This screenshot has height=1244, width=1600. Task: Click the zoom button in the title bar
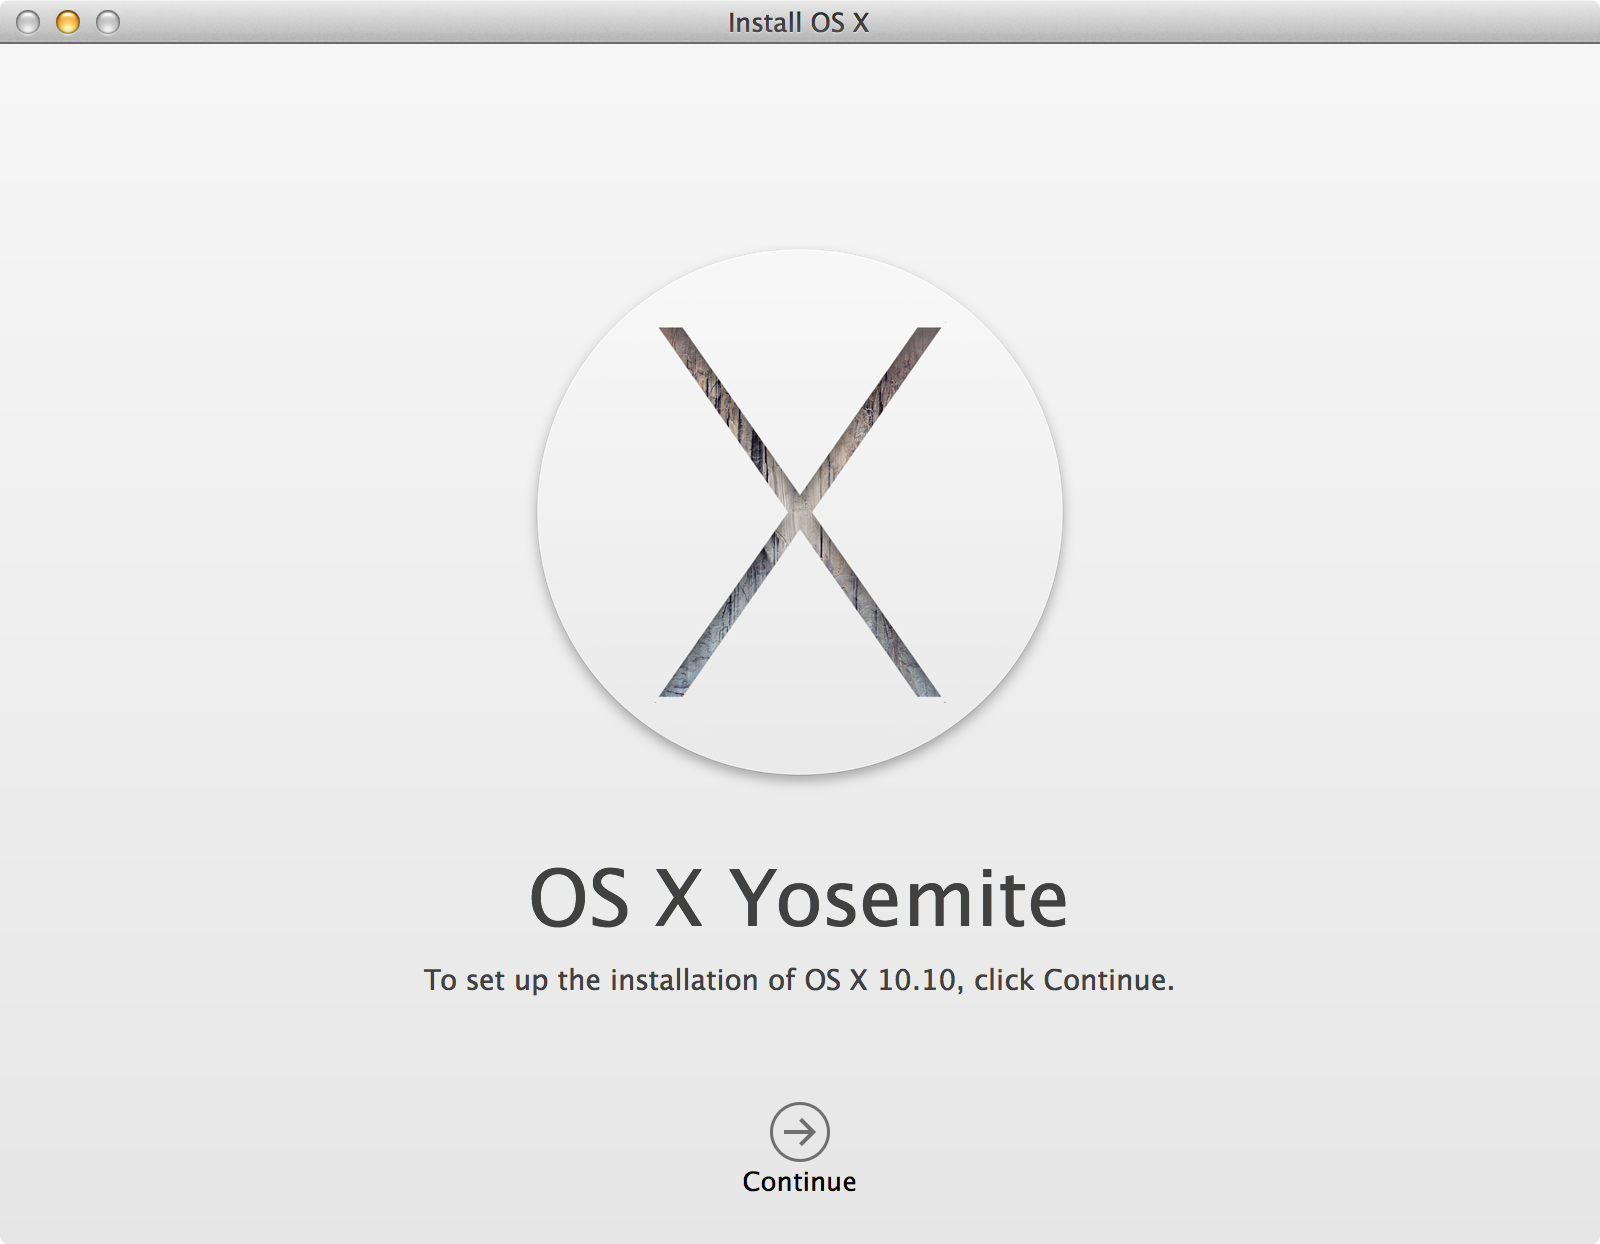coord(108,22)
